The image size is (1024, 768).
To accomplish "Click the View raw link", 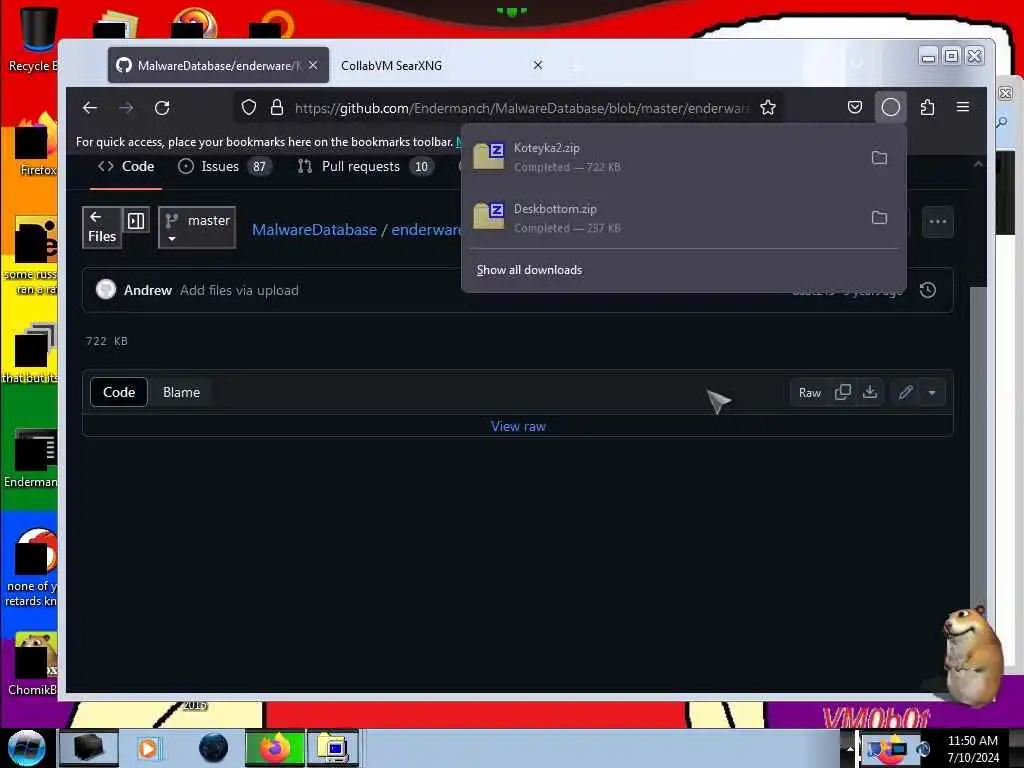I will tap(518, 426).
